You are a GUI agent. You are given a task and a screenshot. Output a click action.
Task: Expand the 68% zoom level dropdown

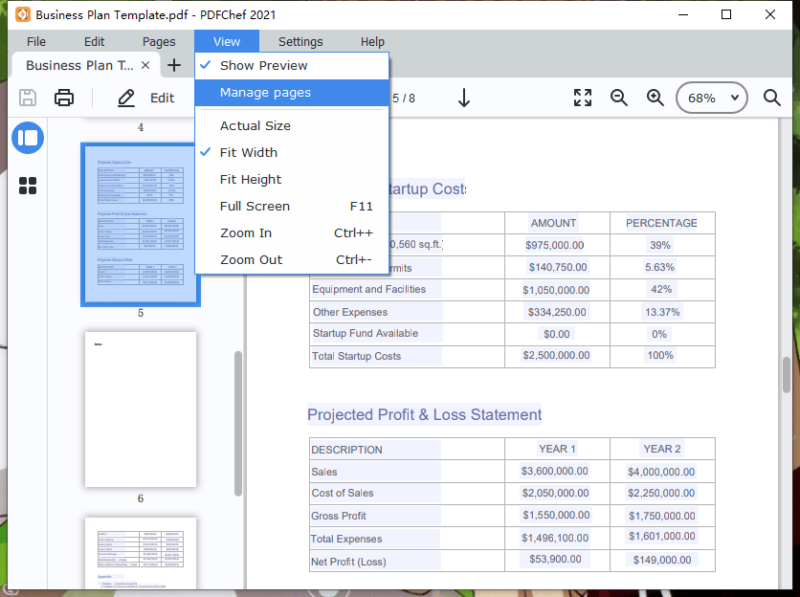click(x=712, y=98)
